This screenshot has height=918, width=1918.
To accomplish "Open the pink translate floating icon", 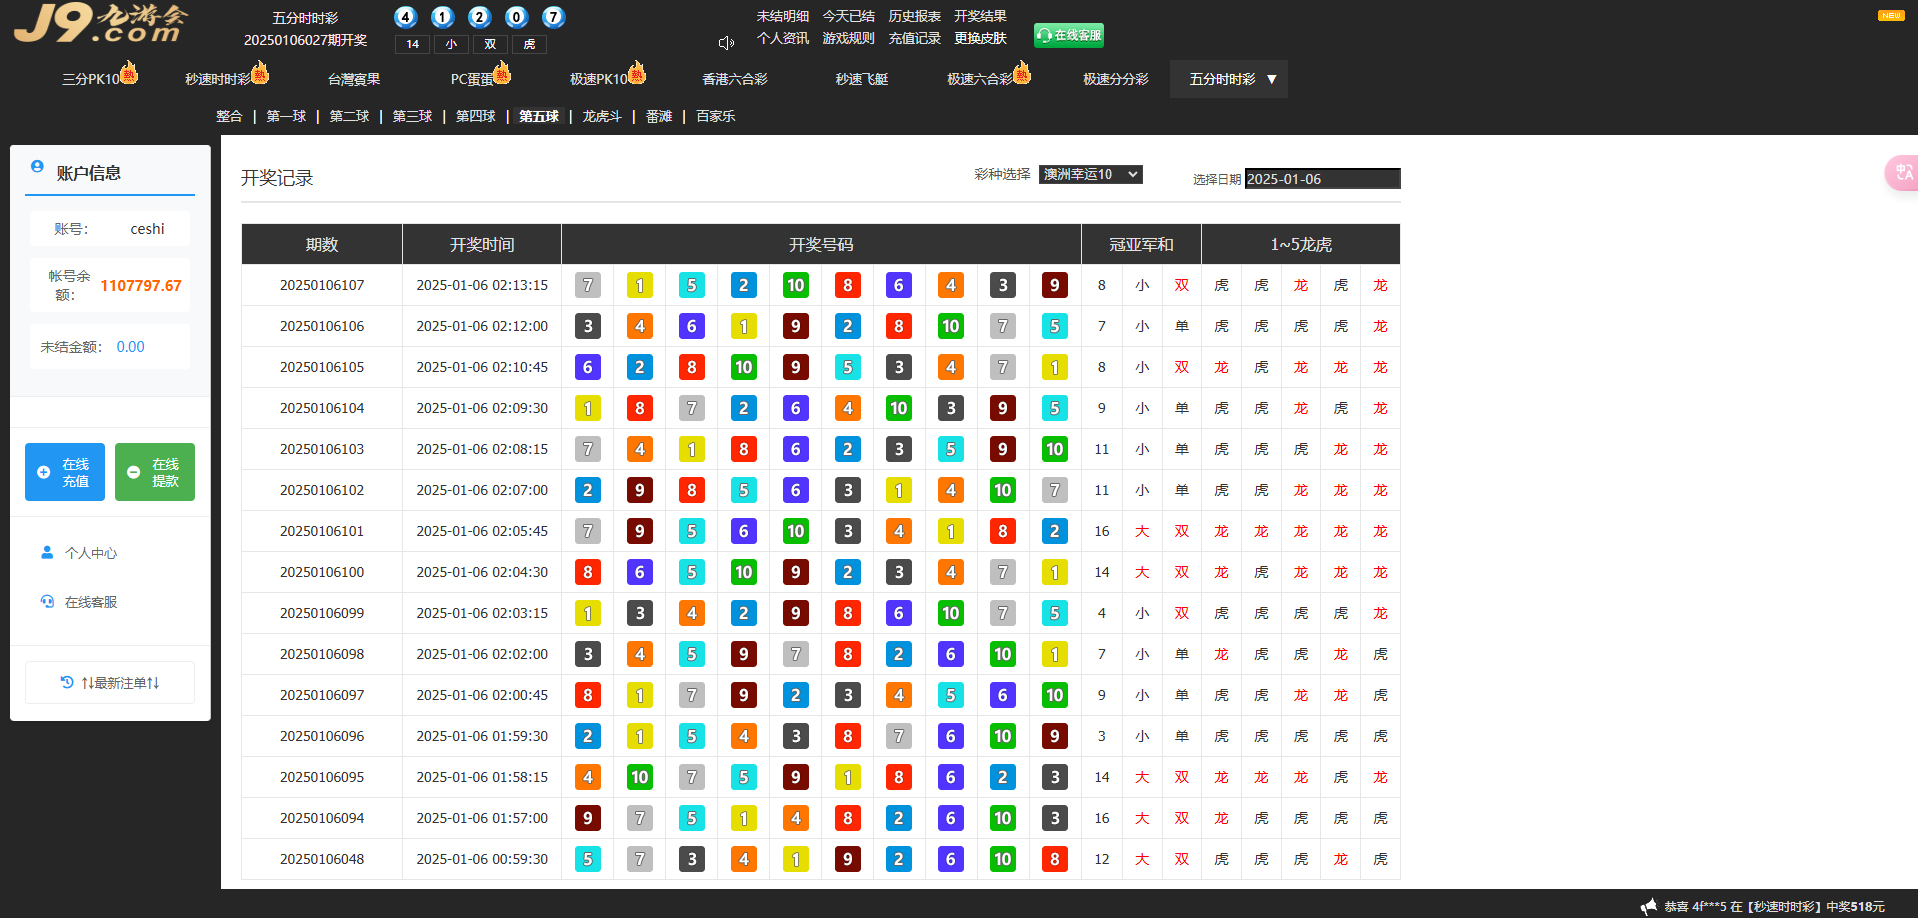I will (1901, 173).
